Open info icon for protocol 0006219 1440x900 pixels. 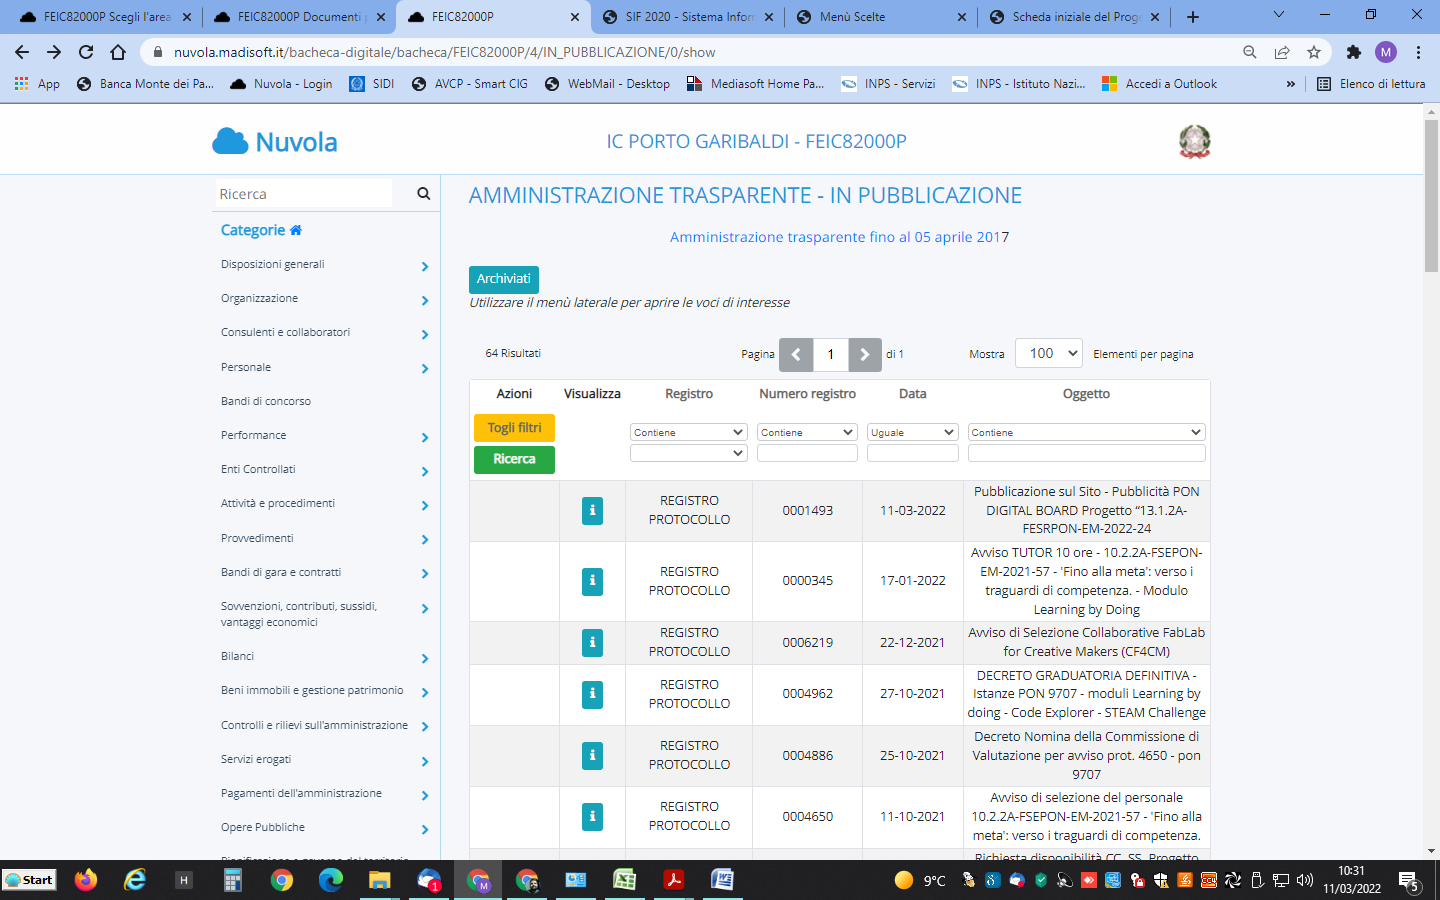(592, 642)
